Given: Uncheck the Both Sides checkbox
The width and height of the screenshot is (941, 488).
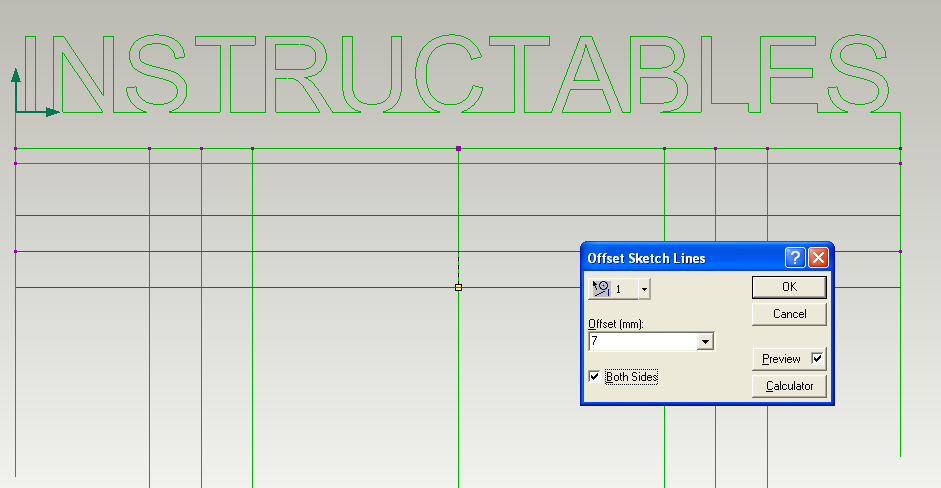Looking at the screenshot, I should point(594,376).
